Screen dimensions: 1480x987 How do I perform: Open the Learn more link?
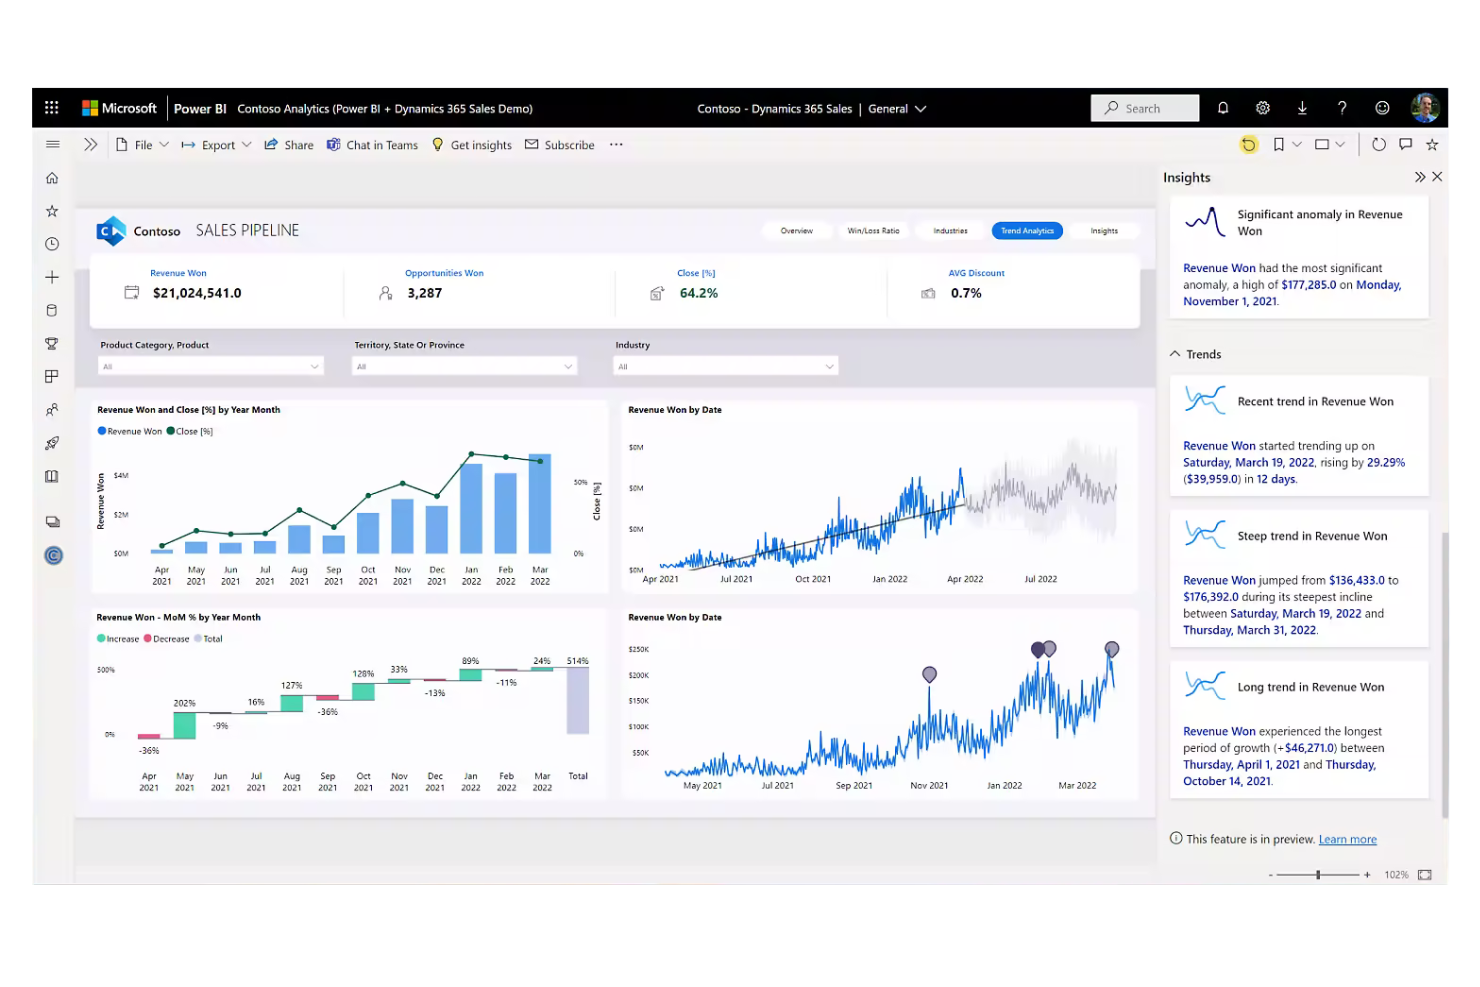1347,839
